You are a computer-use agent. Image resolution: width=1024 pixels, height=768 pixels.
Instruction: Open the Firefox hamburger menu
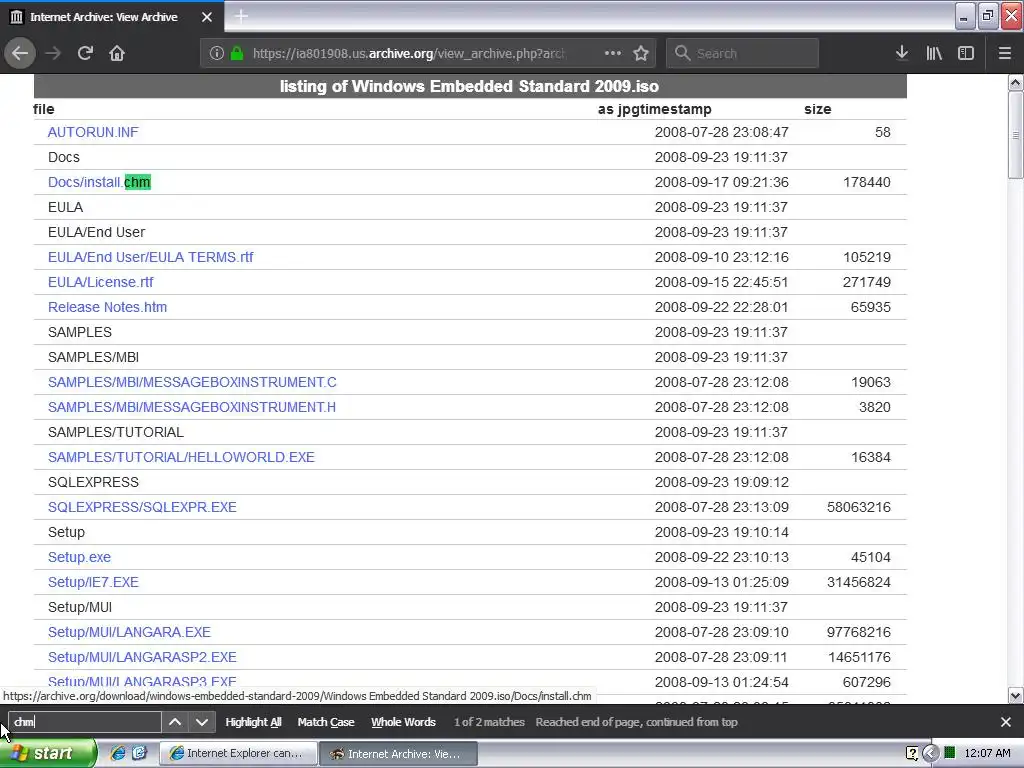(x=1005, y=53)
